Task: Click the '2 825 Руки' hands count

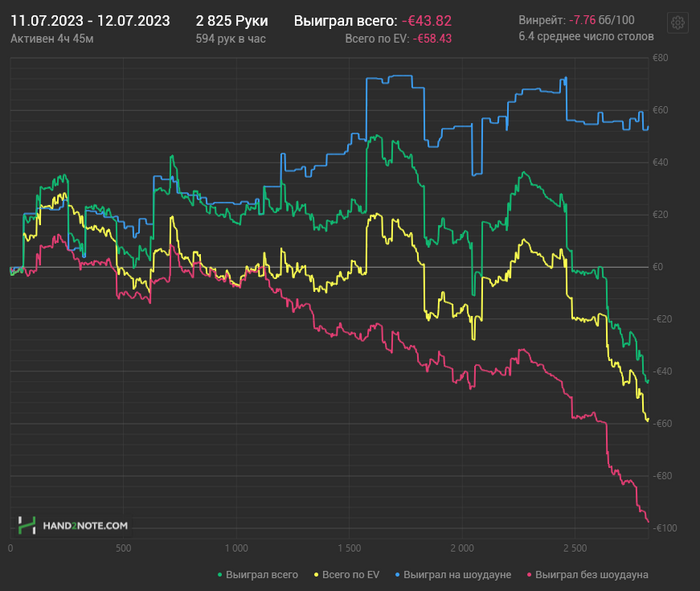Action: click(232, 21)
